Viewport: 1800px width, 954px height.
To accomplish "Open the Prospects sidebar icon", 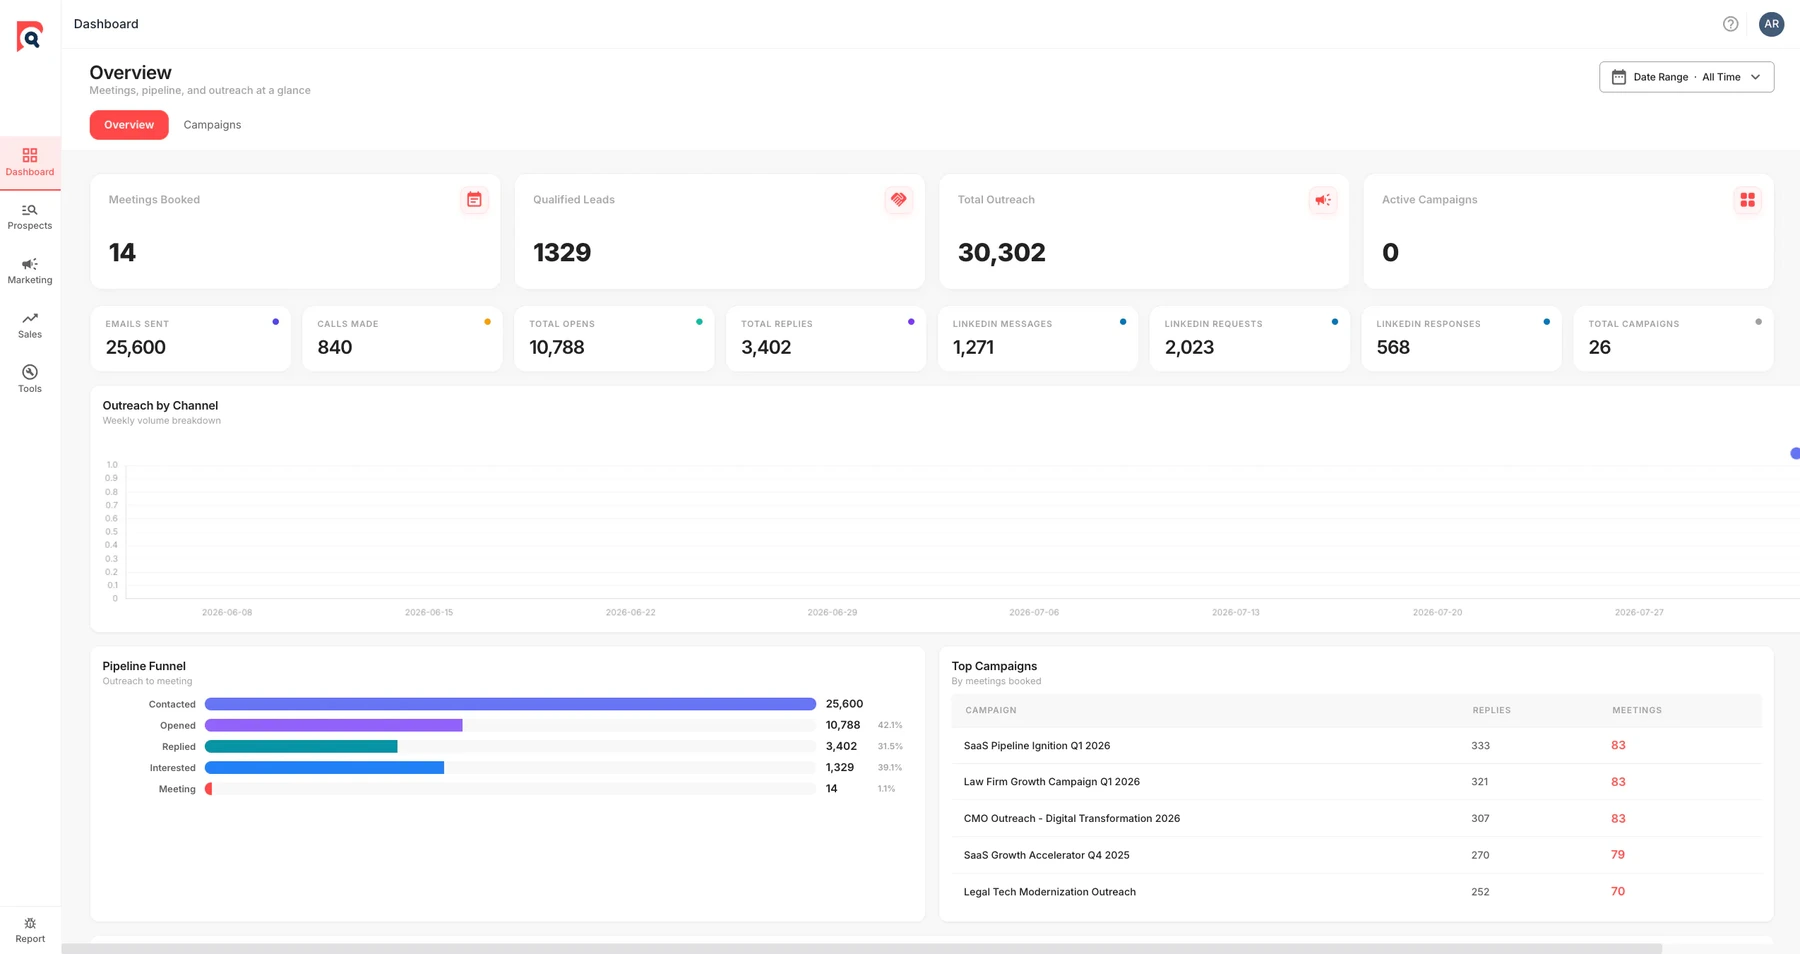I will click(30, 216).
